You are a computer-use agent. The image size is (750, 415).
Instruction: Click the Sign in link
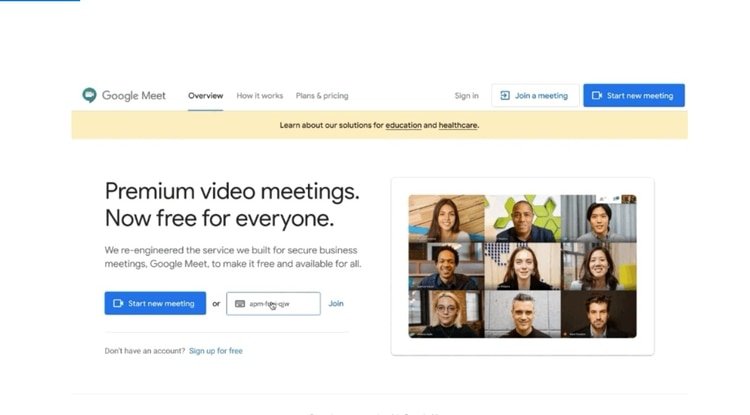pos(466,96)
